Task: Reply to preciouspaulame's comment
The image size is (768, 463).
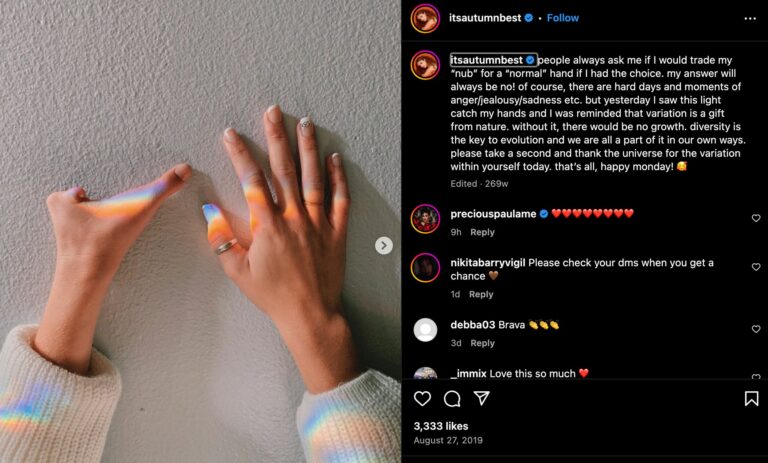Action: click(x=482, y=232)
